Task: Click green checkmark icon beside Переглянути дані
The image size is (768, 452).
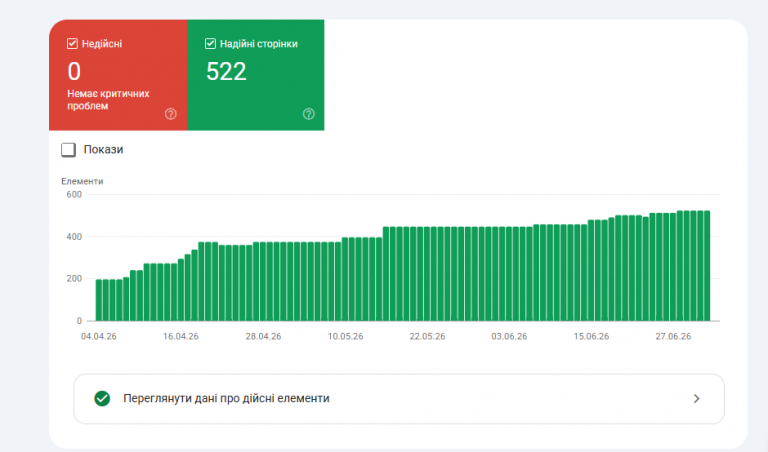Action: coord(102,399)
